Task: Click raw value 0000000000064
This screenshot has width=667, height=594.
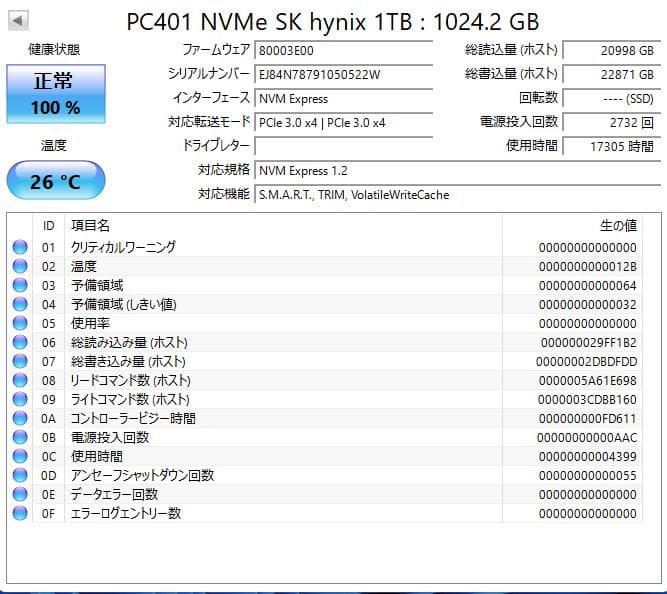Action: pos(587,286)
